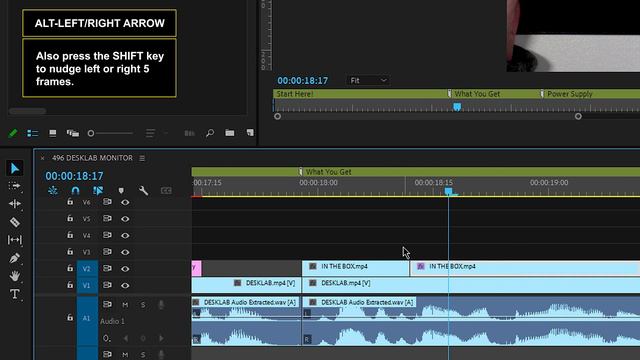Select the Track Select Forward tool
640x360 pixels.
[x=15, y=186]
